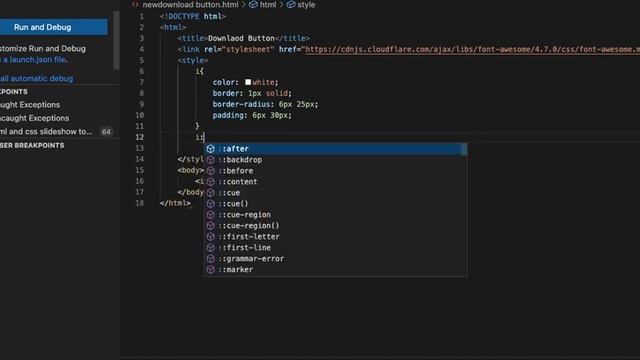Click 'Downlaod Button' title text on line 3
This screenshot has width=640, height=360.
[x=241, y=38]
